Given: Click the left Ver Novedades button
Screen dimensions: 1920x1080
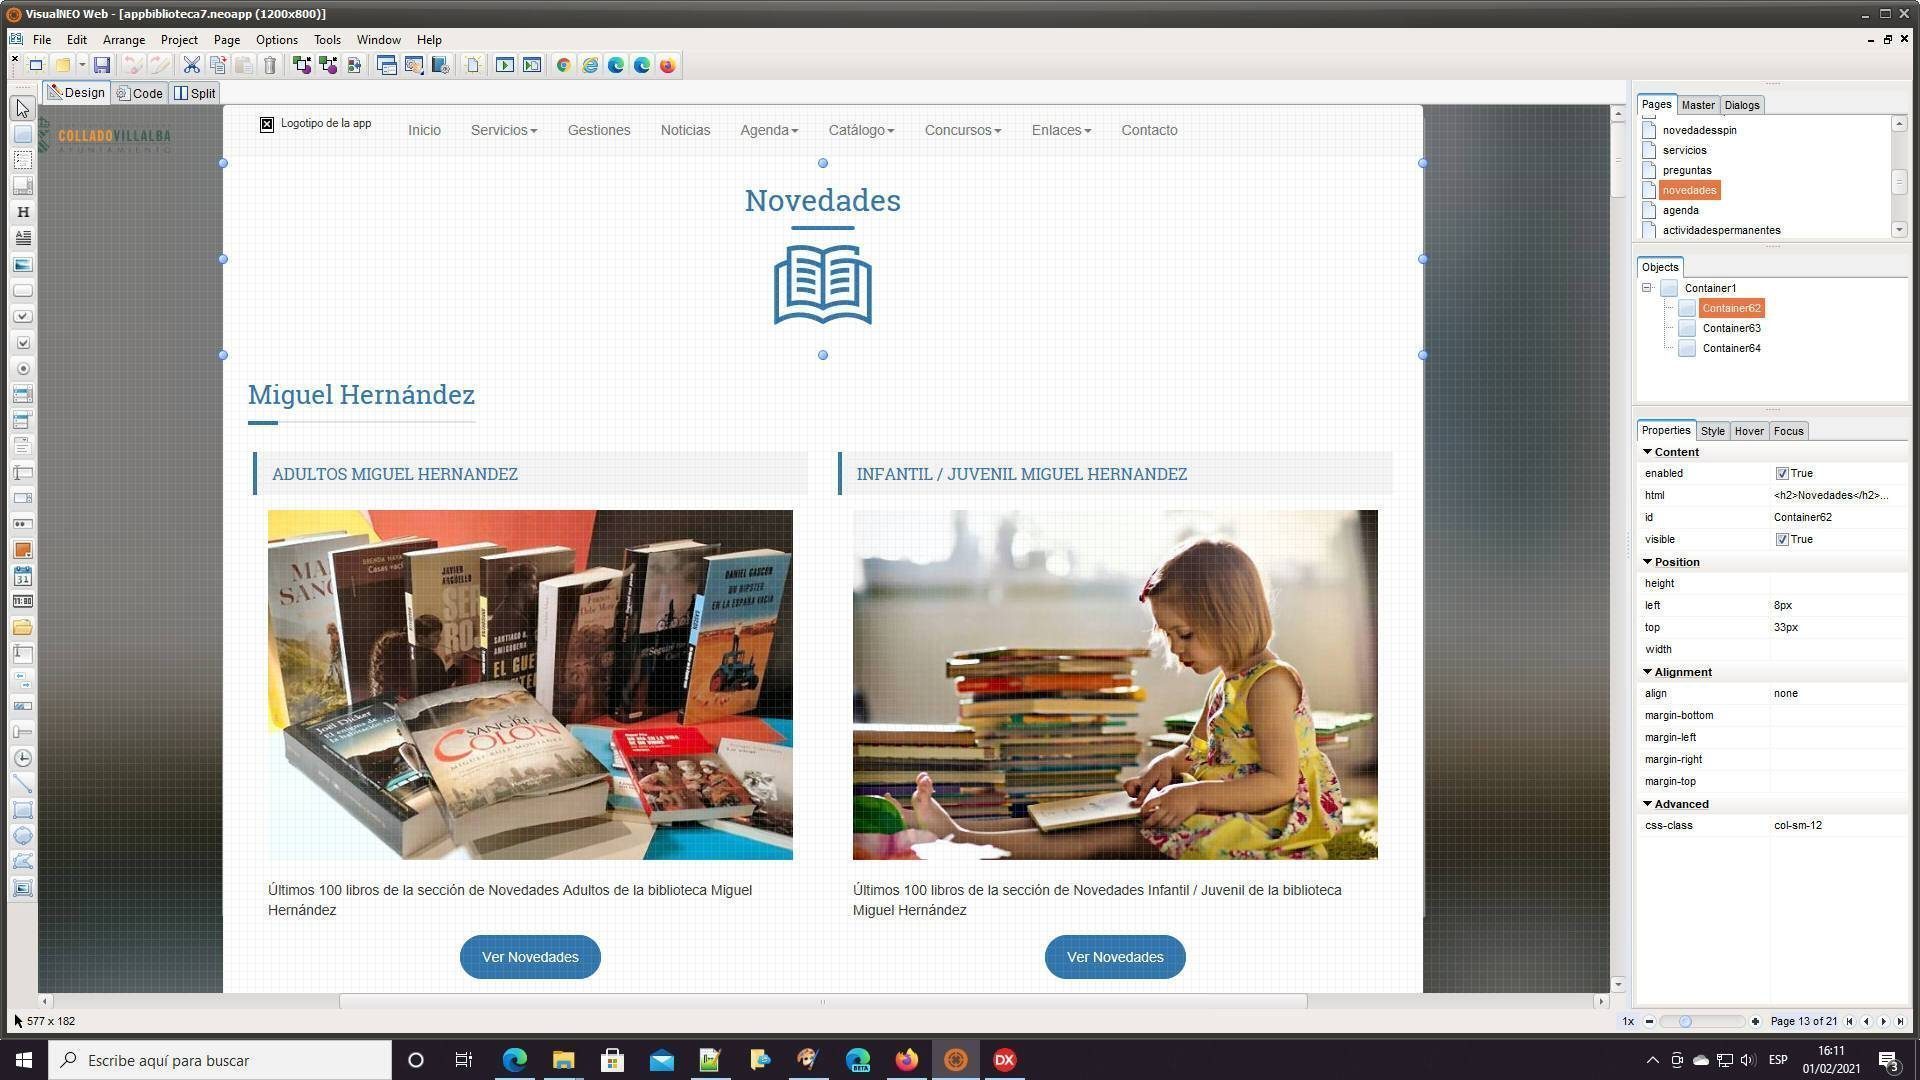Looking at the screenshot, I should point(530,957).
